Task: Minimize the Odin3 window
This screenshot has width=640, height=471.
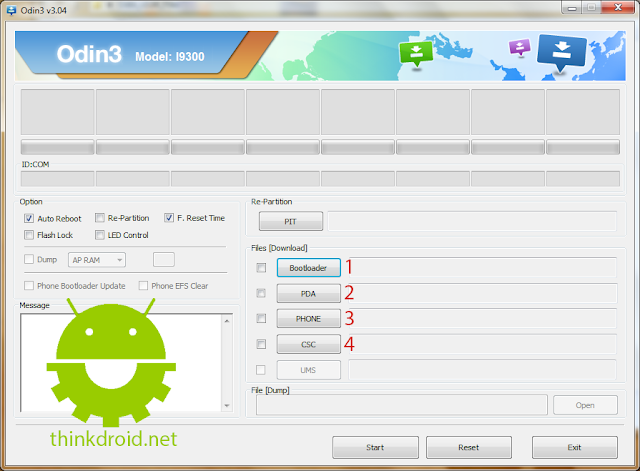Action: click(x=572, y=7)
